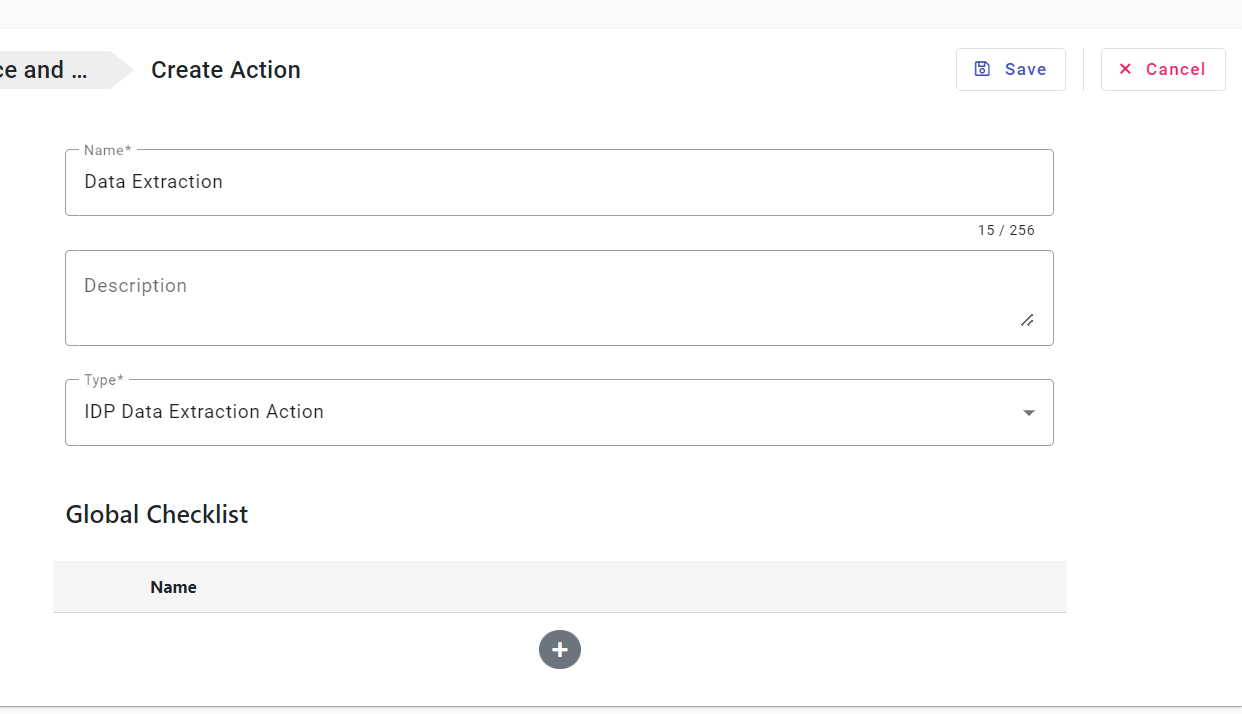Click the Type* field label
Viewport: 1242px width, 714px height.
point(104,380)
